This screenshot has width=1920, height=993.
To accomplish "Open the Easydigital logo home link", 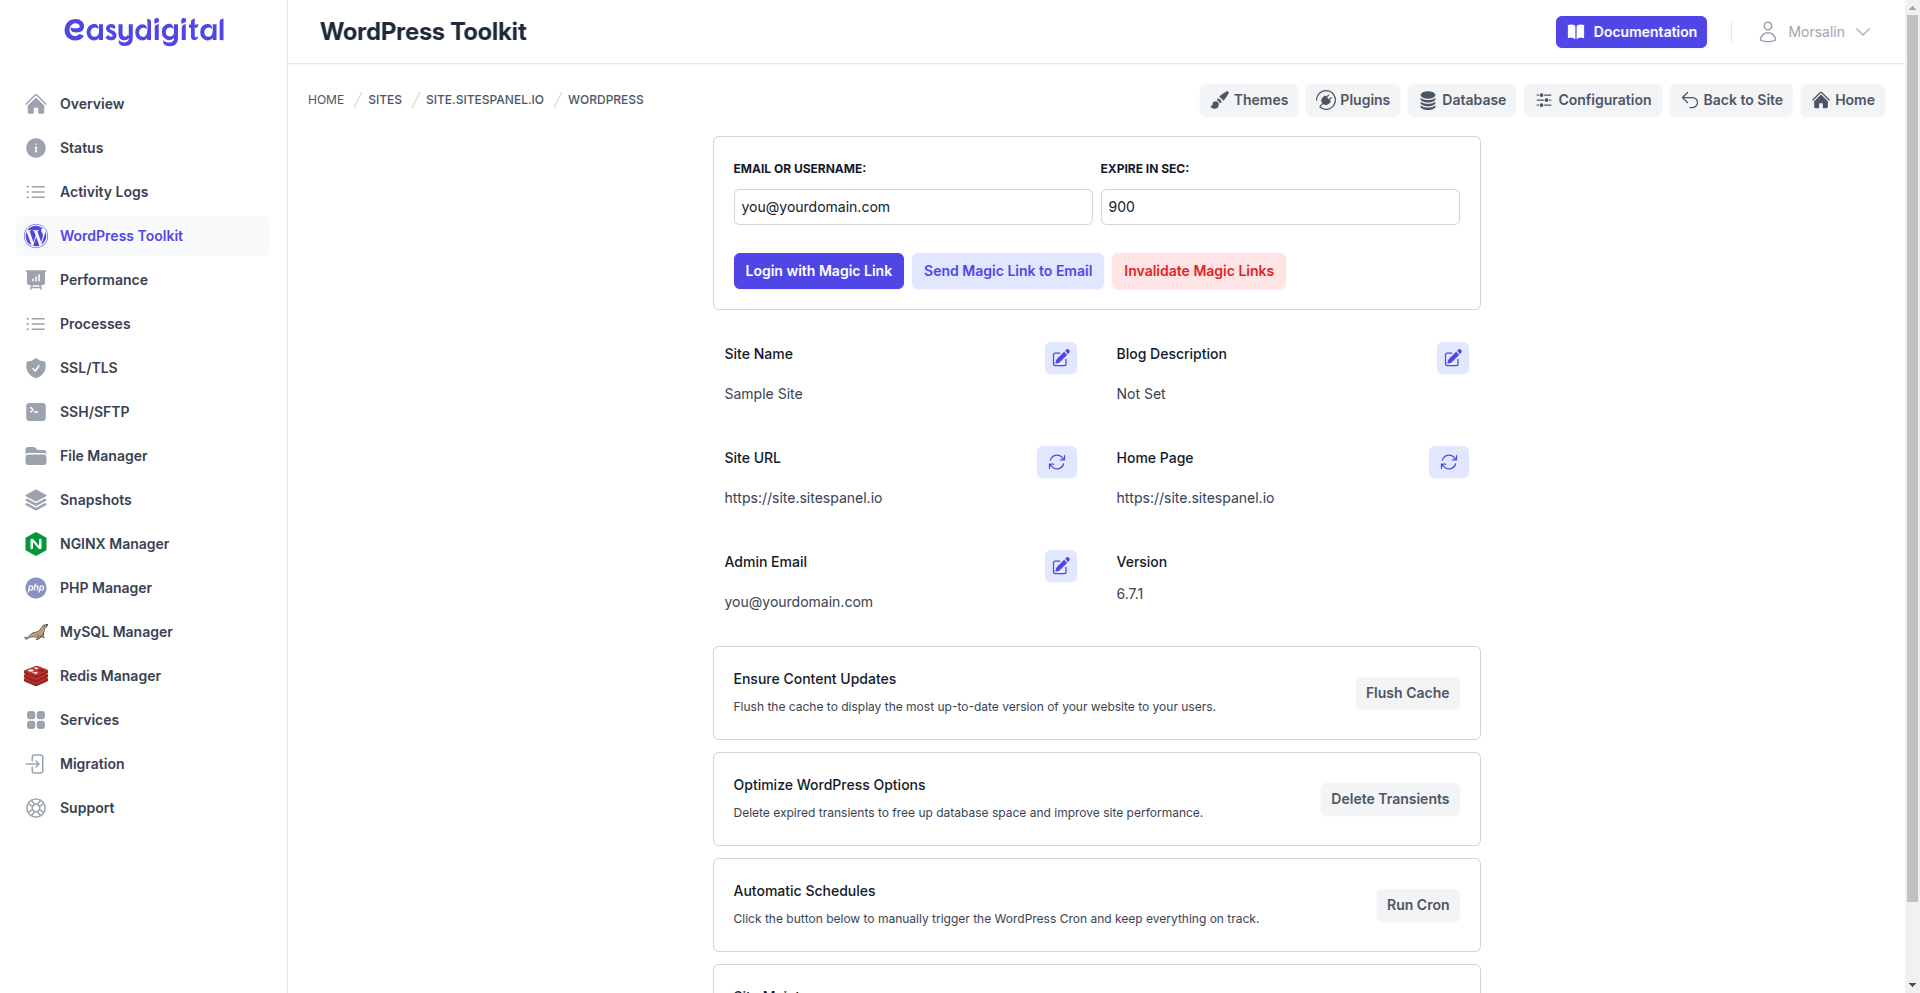I will [144, 32].
